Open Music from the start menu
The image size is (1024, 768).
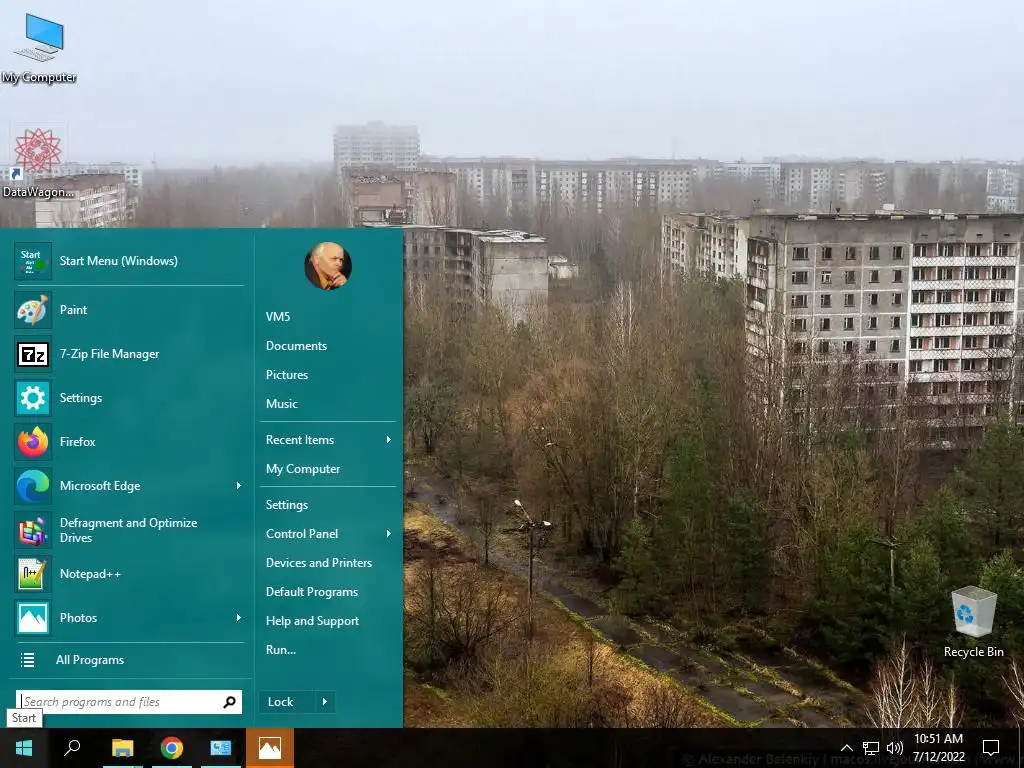[281, 404]
